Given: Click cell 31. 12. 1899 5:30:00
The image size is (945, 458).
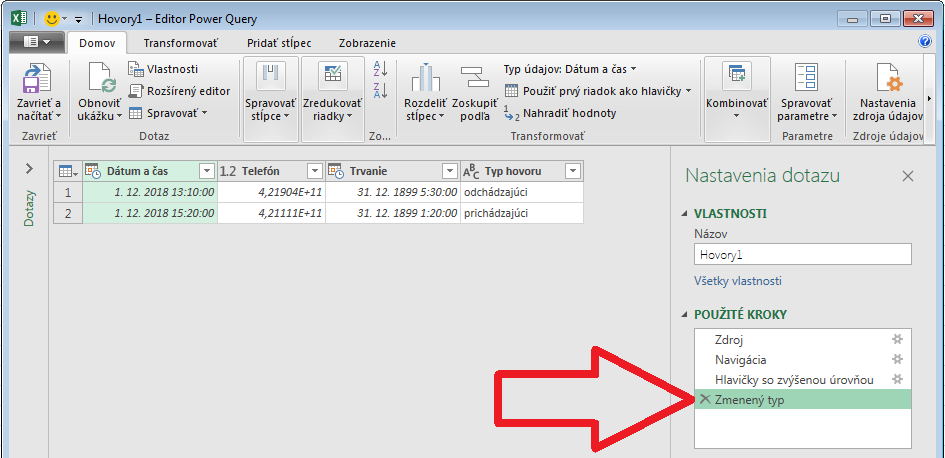Looking at the screenshot, I should coord(393,193).
